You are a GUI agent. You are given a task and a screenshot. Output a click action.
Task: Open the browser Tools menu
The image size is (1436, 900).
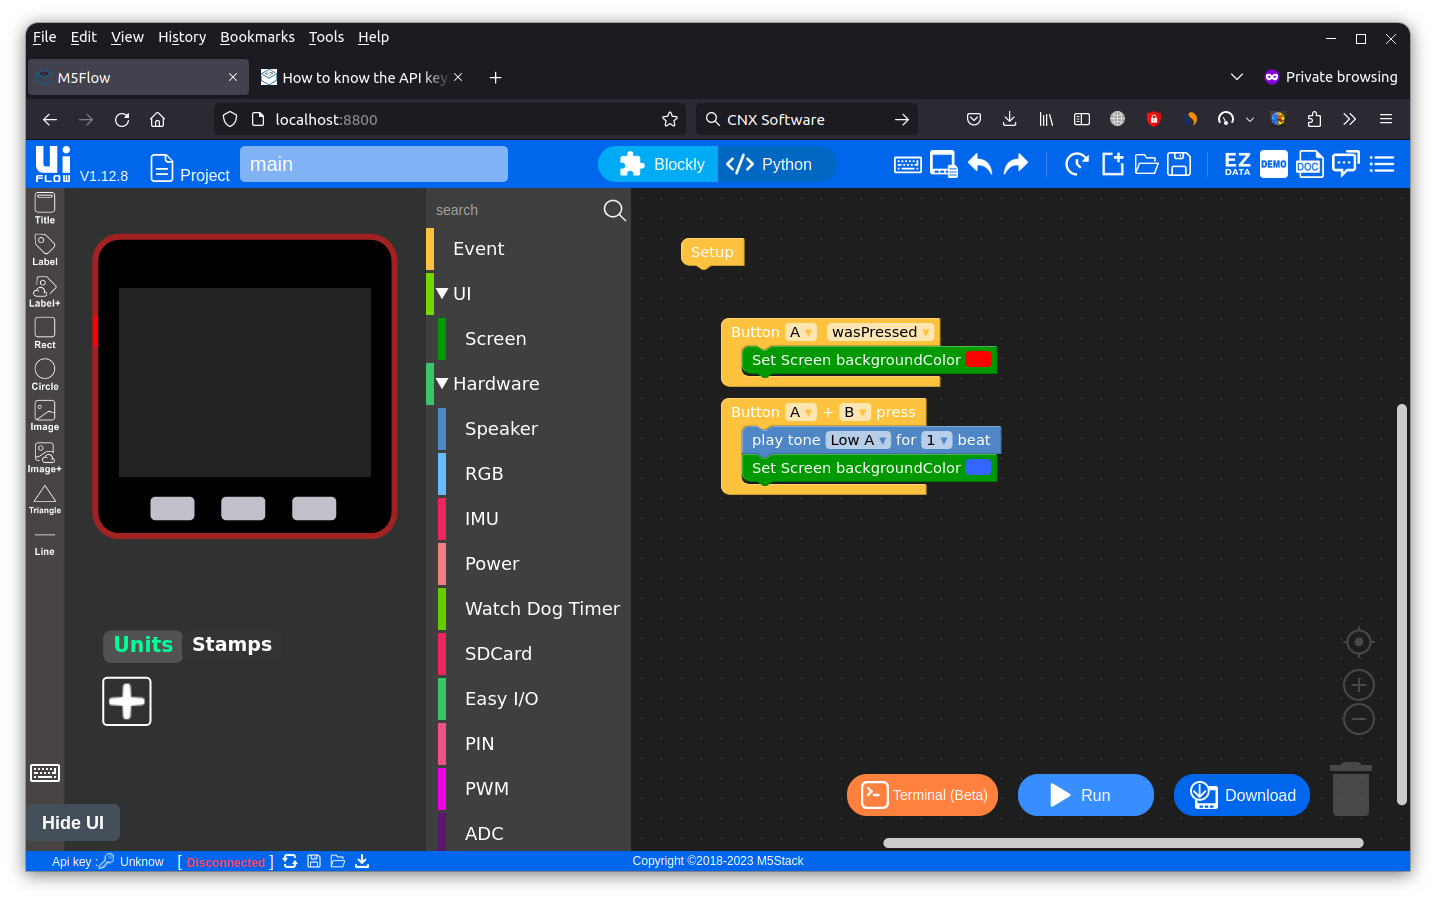pos(326,37)
